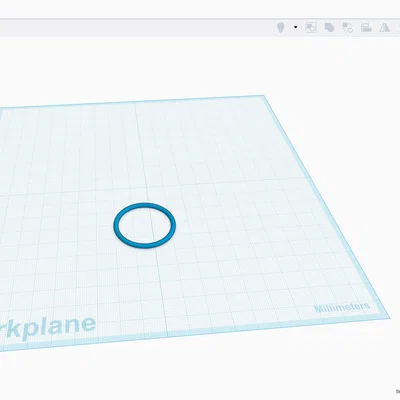This screenshot has width=400, height=400.
Task: Click the Show All lightbulb icon
Action: 281,27
